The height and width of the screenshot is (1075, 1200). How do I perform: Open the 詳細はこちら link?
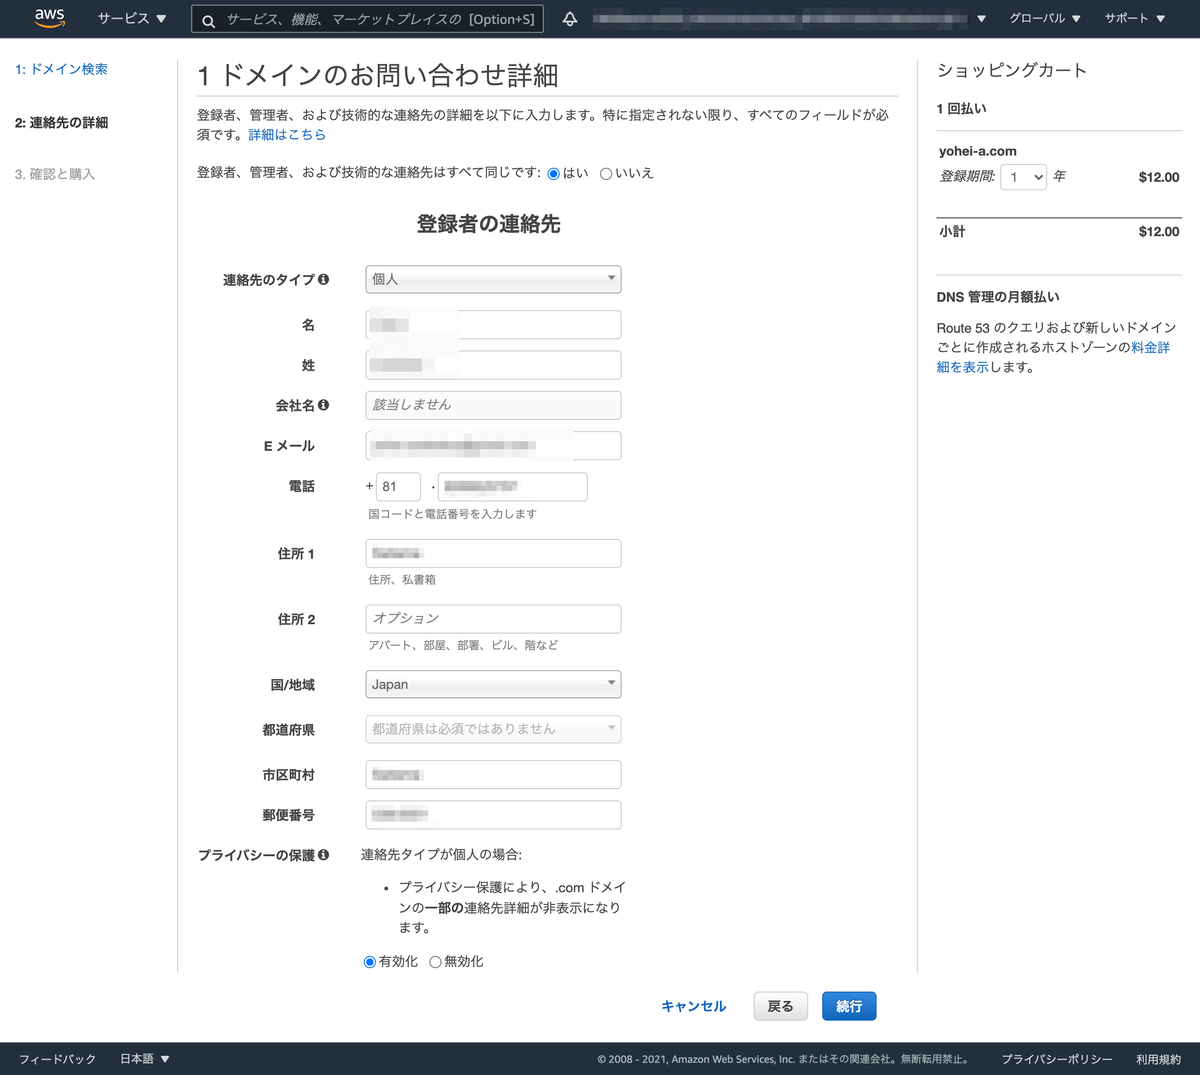click(287, 135)
